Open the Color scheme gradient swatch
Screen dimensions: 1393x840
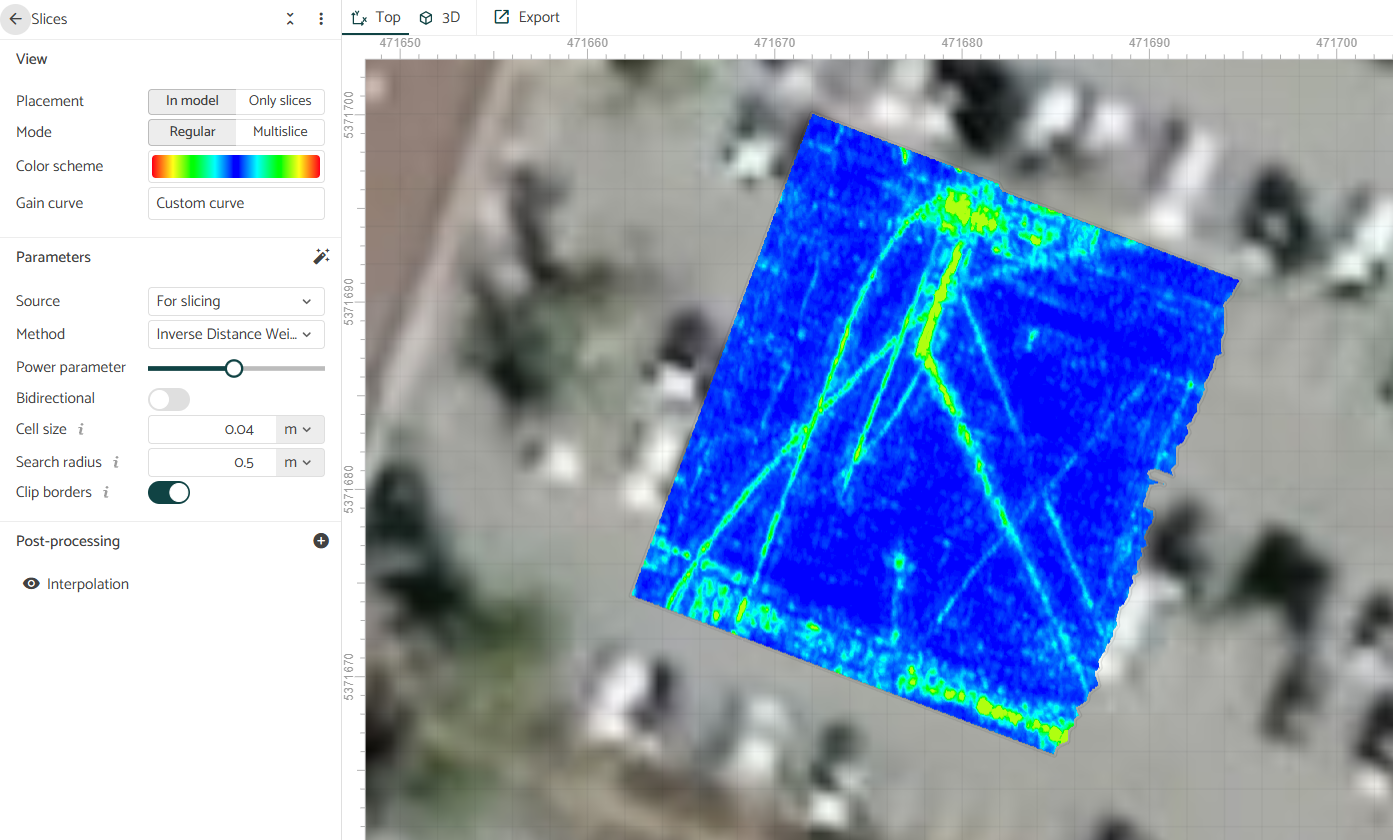(x=236, y=166)
